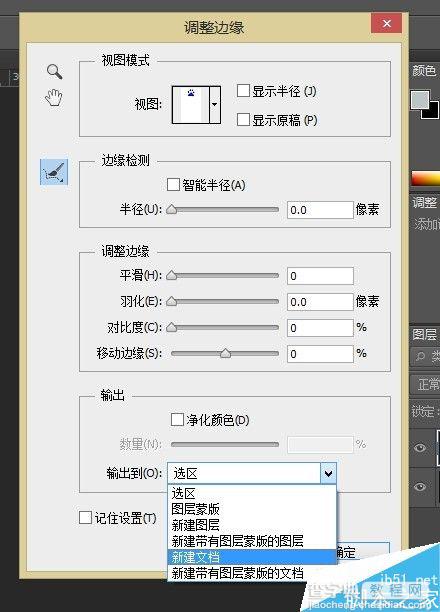Enable the 显示原稿 (P) checkbox
Viewport: 440px width, 612px height.
[x=243, y=119]
